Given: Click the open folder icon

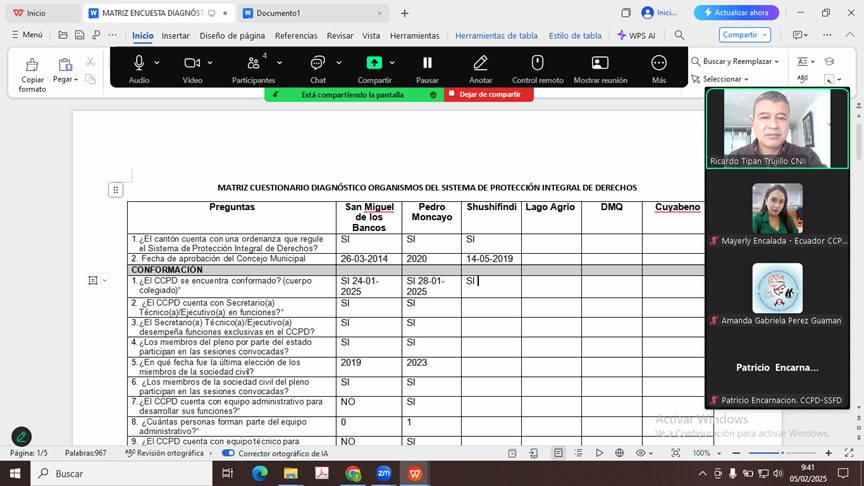Looking at the screenshot, I should coord(63,35).
